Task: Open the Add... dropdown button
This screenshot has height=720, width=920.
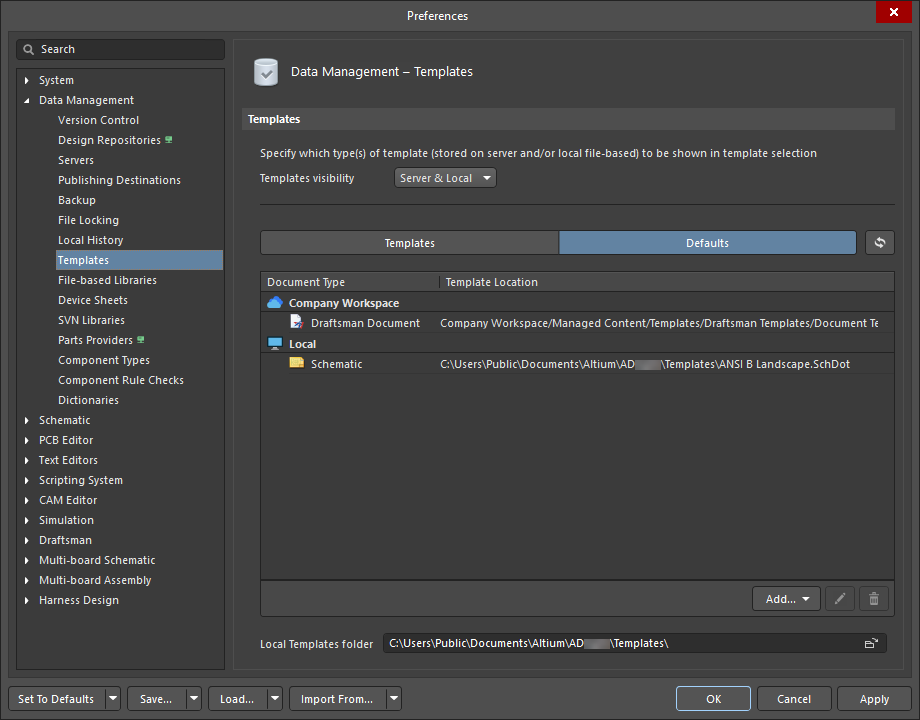Action: click(x=786, y=599)
